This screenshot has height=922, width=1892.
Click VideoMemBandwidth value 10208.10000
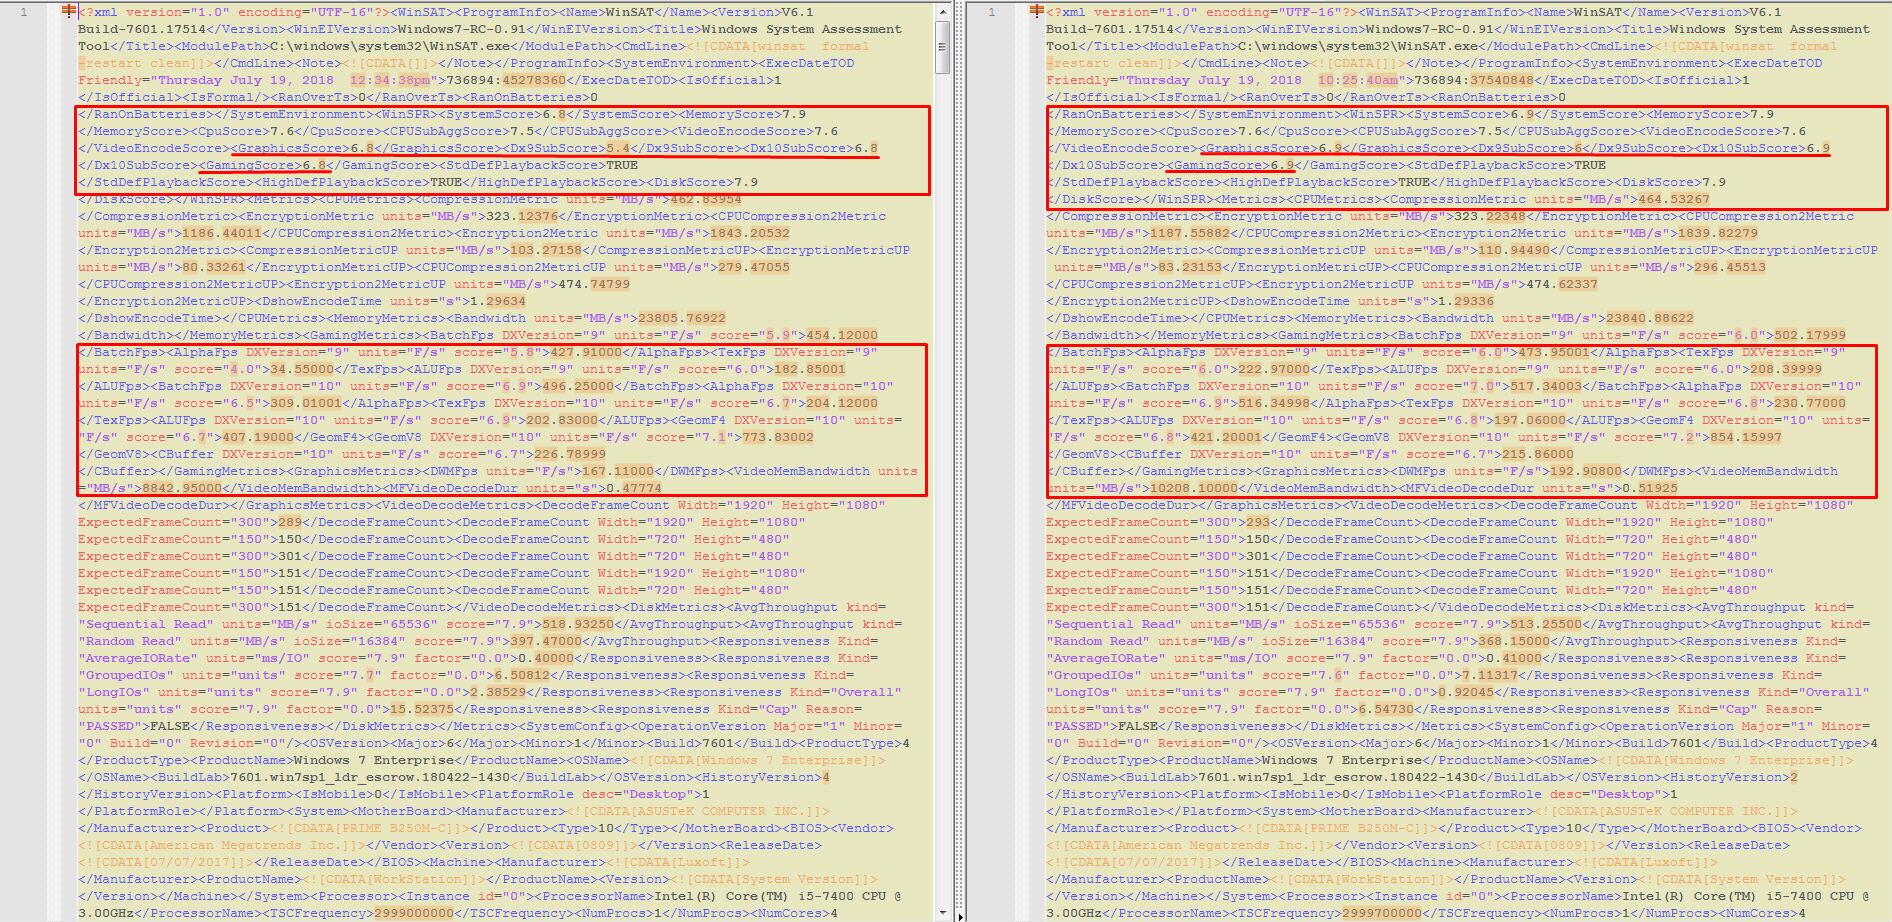(1194, 488)
